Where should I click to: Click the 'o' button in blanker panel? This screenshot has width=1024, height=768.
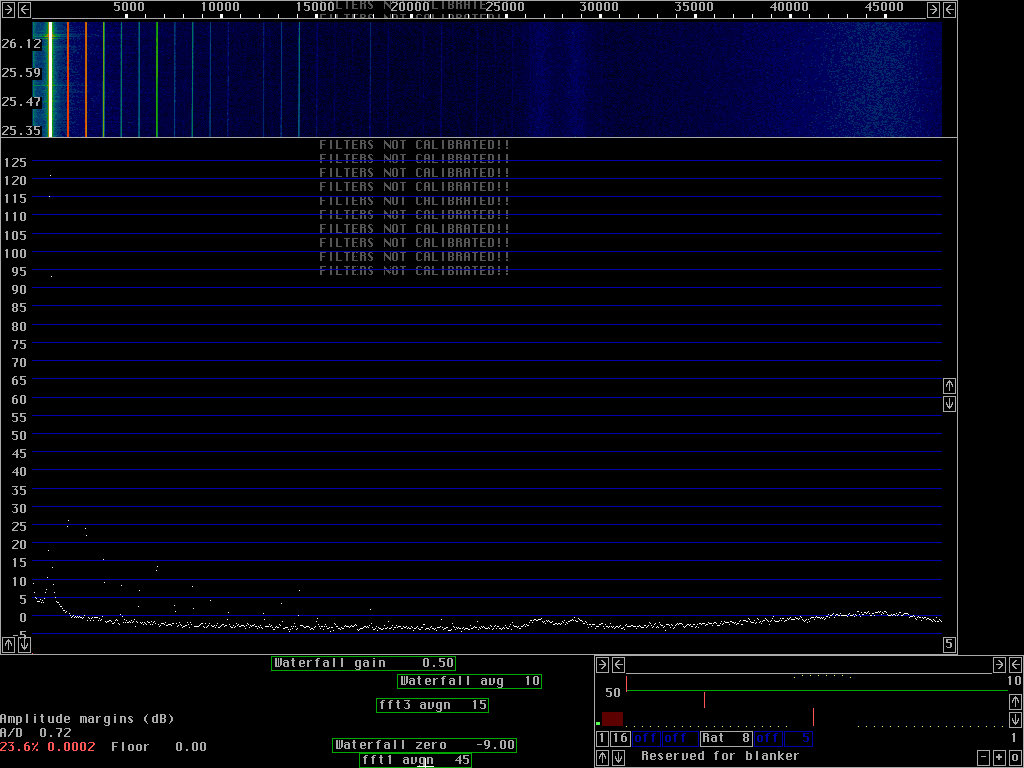1016,758
